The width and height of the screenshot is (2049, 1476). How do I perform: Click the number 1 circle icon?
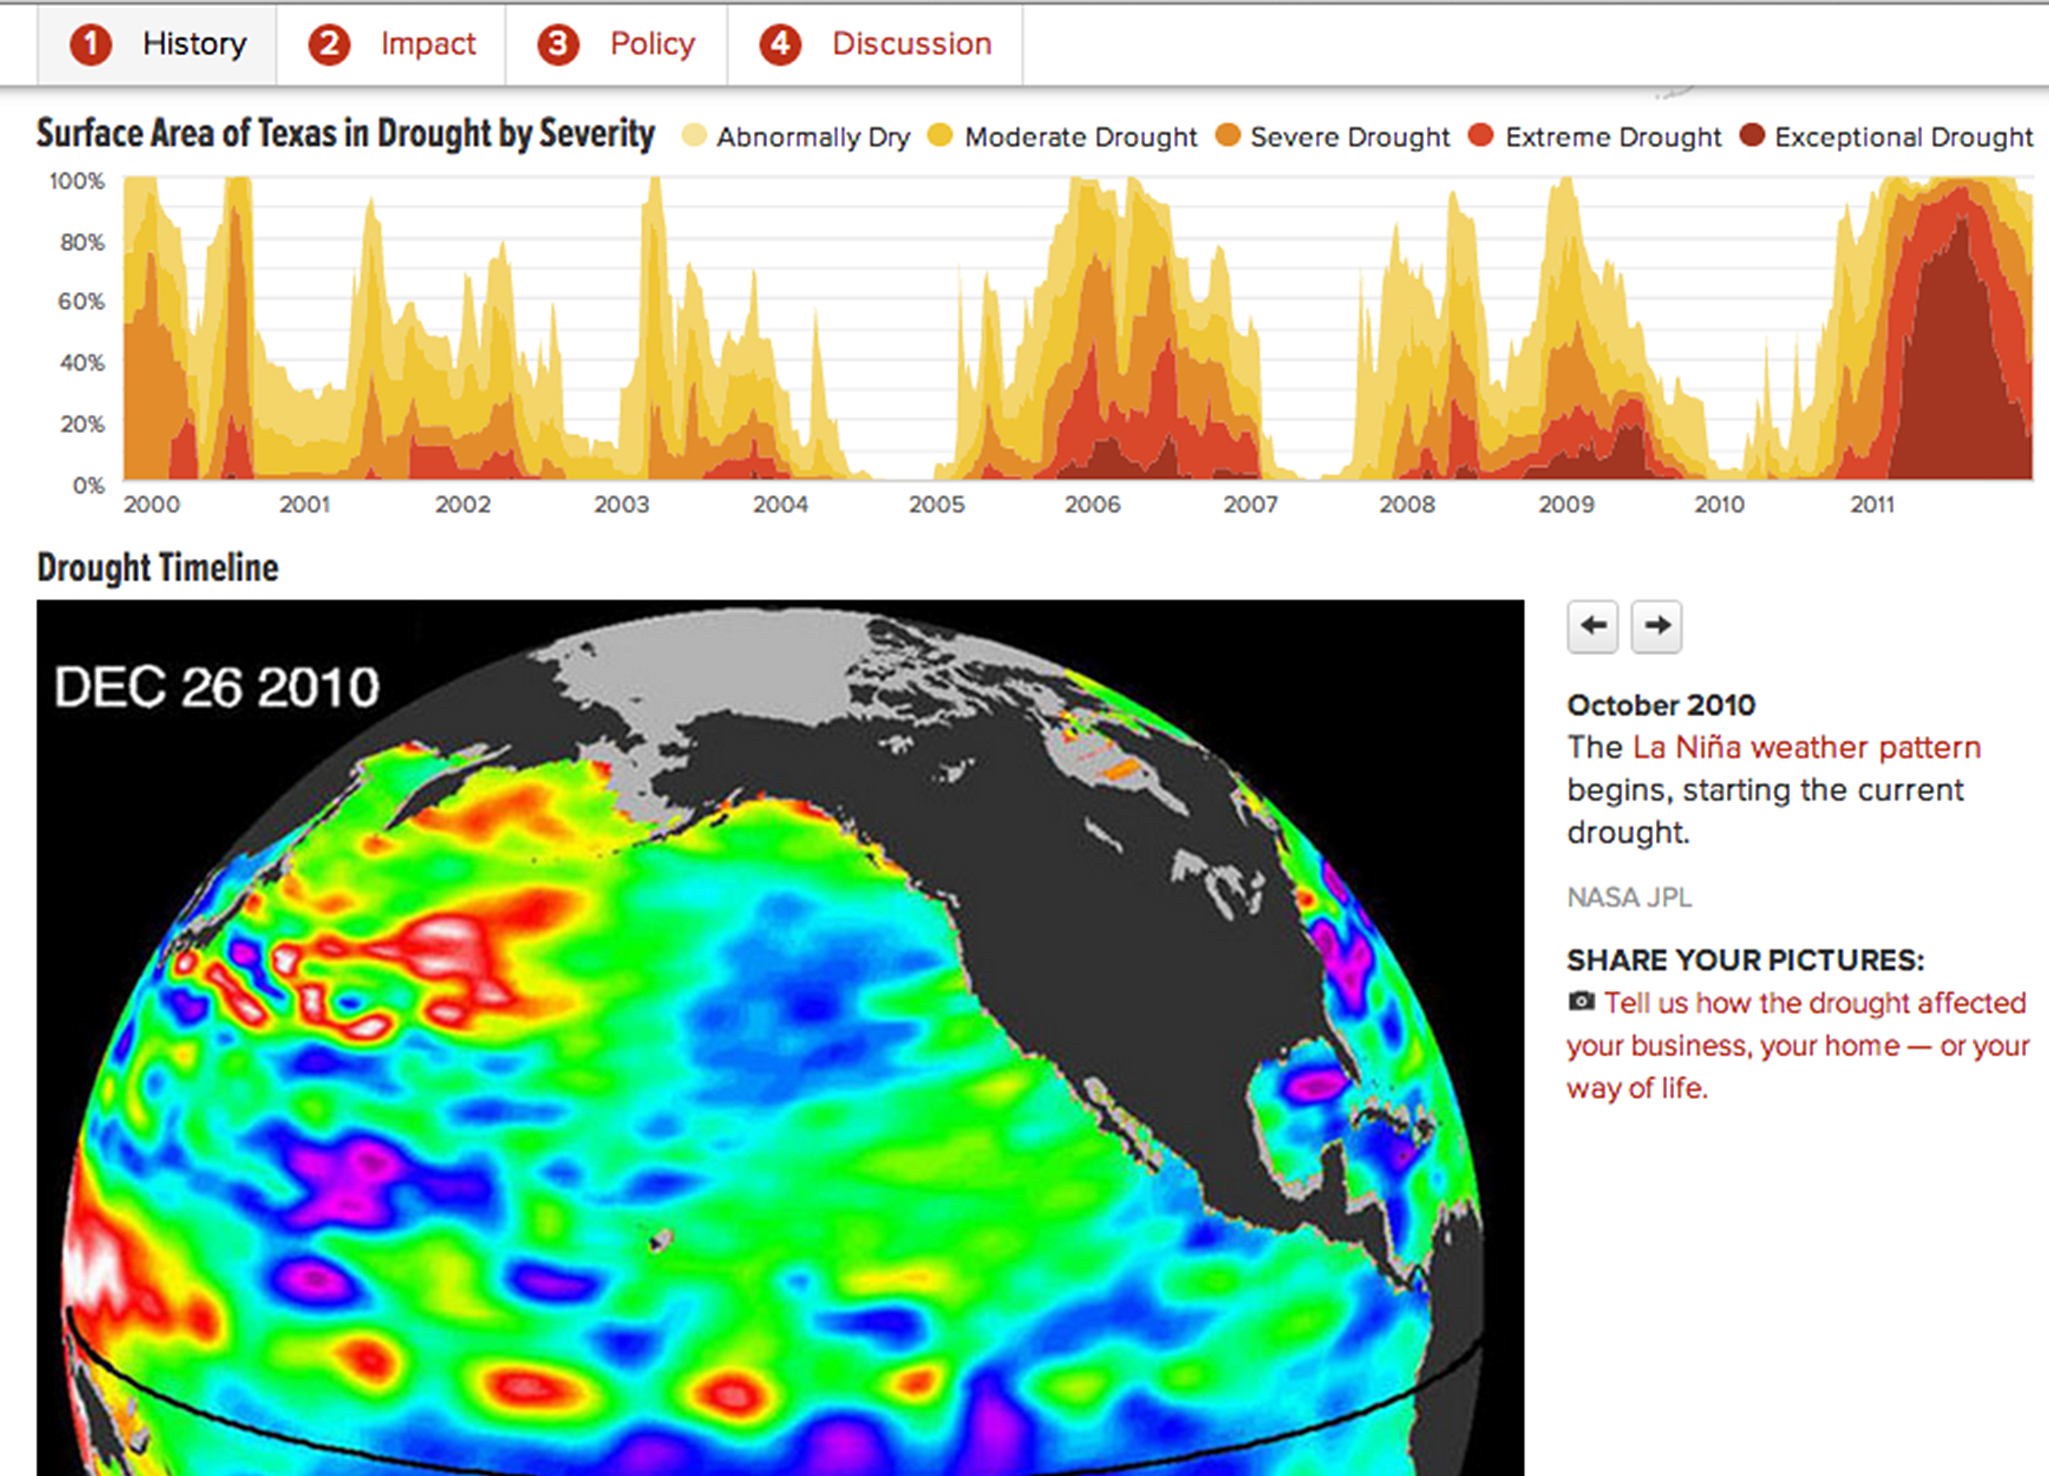tap(90, 45)
